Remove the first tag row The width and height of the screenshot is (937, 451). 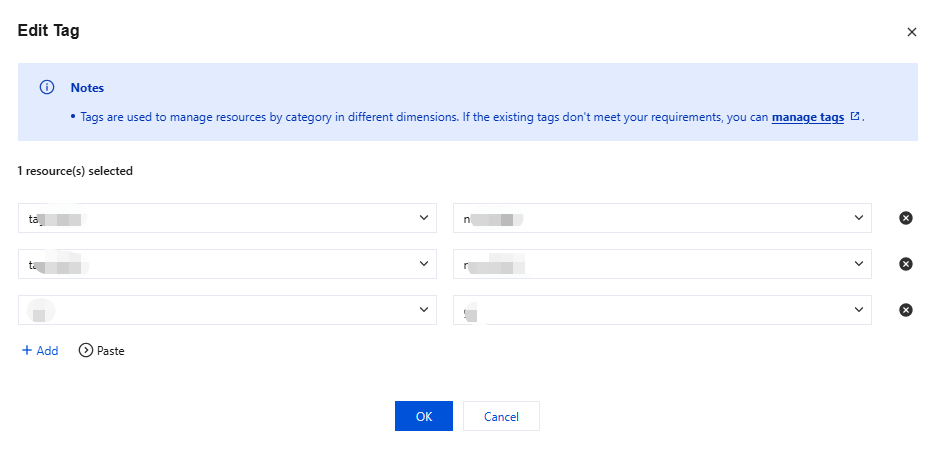tap(906, 218)
